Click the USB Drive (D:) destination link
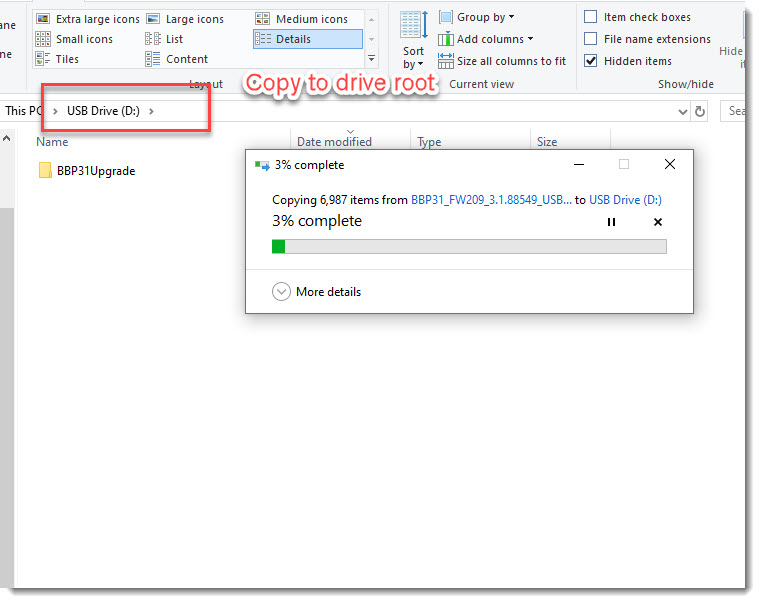 click(x=625, y=200)
